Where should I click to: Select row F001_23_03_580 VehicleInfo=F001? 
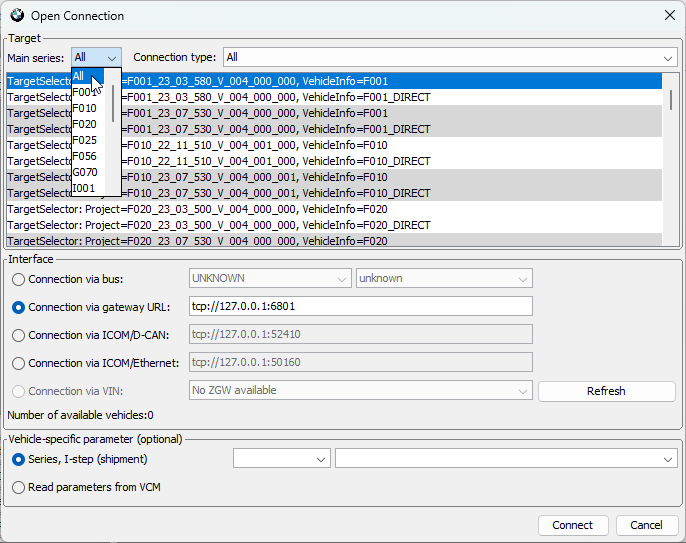click(x=334, y=81)
